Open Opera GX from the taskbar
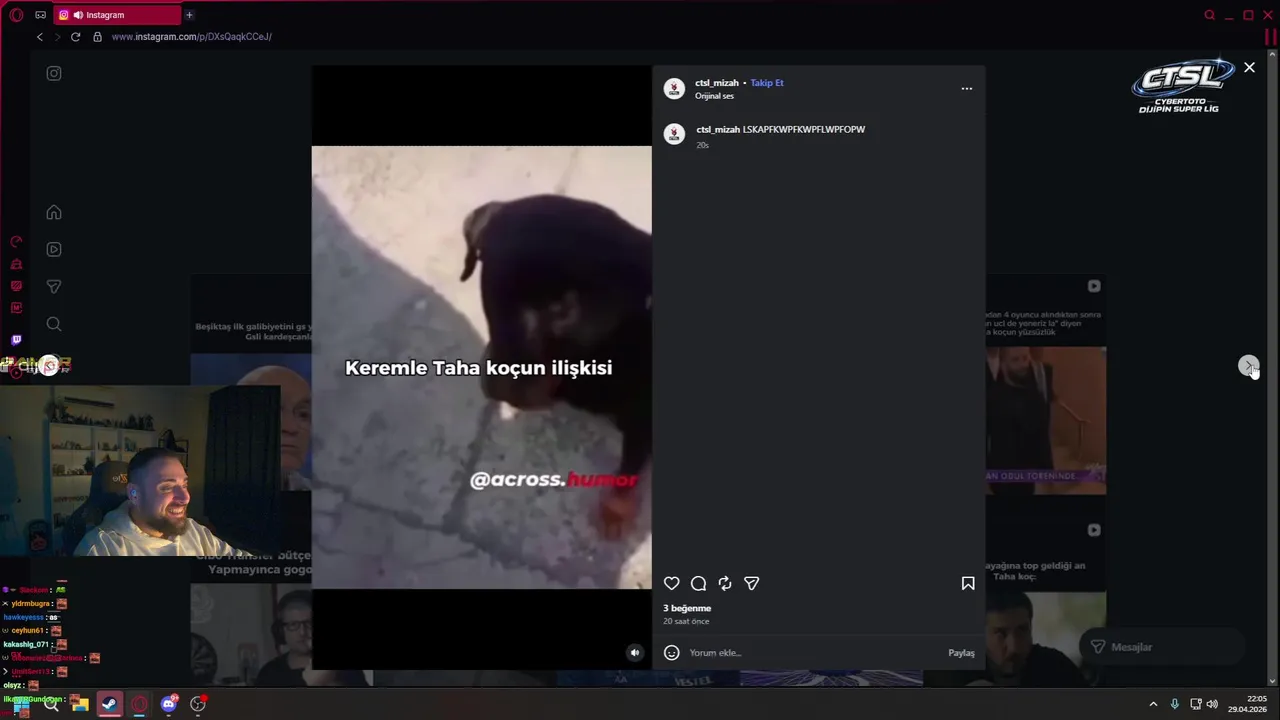The height and width of the screenshot is (720, 1280). pyautogui.click(x=139, y=704)
